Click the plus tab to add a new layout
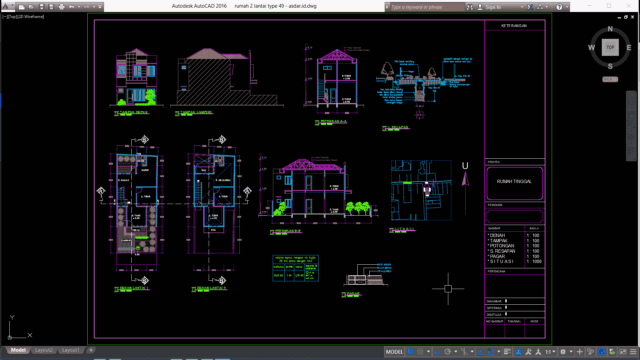 pos(91,350)
